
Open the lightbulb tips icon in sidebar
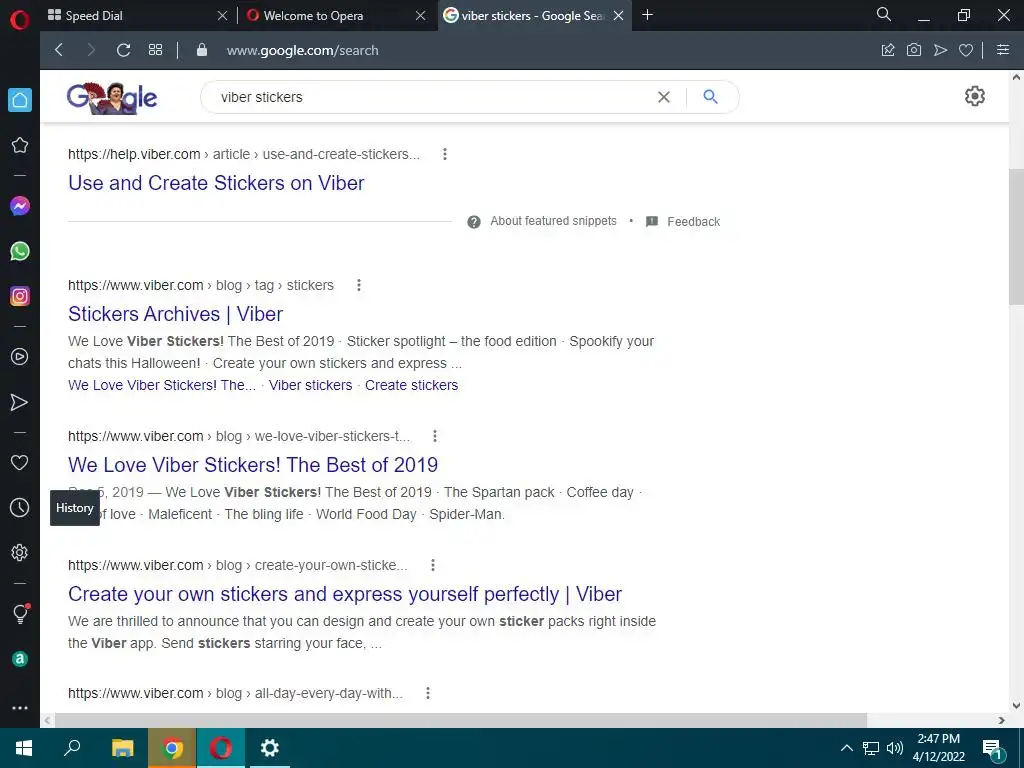point(21,614)
